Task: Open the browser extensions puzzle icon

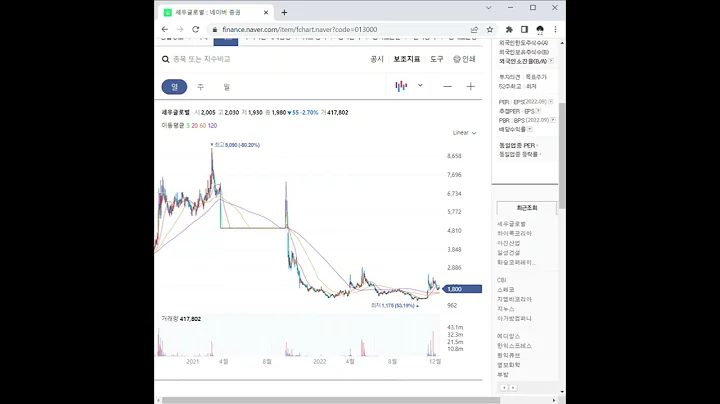Action: pos(509,29)
